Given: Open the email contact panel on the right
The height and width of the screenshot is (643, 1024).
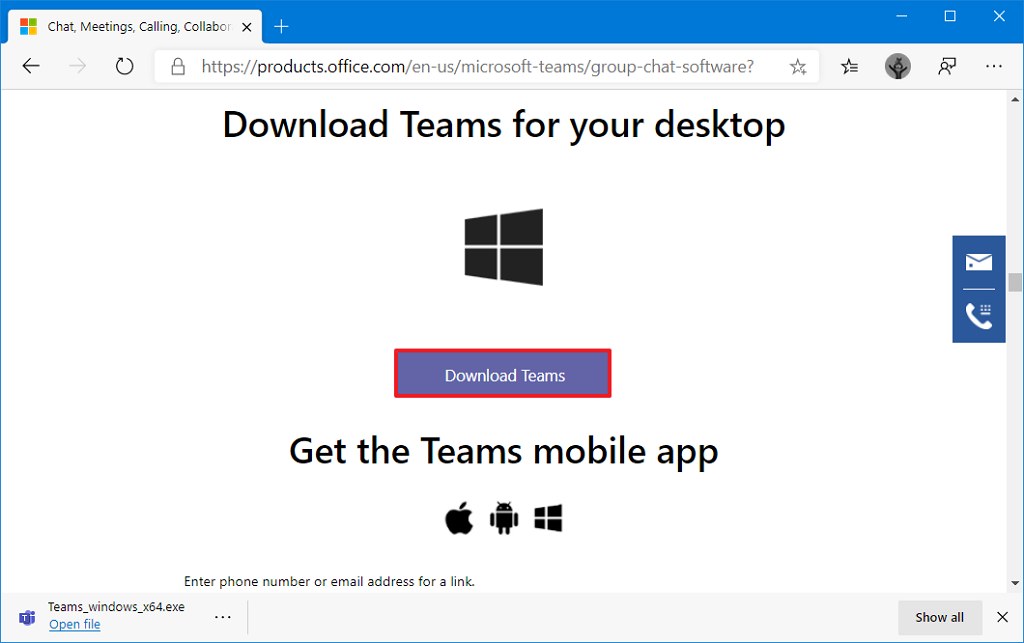Looking at the screenshot, I should [x=978, y=262].
